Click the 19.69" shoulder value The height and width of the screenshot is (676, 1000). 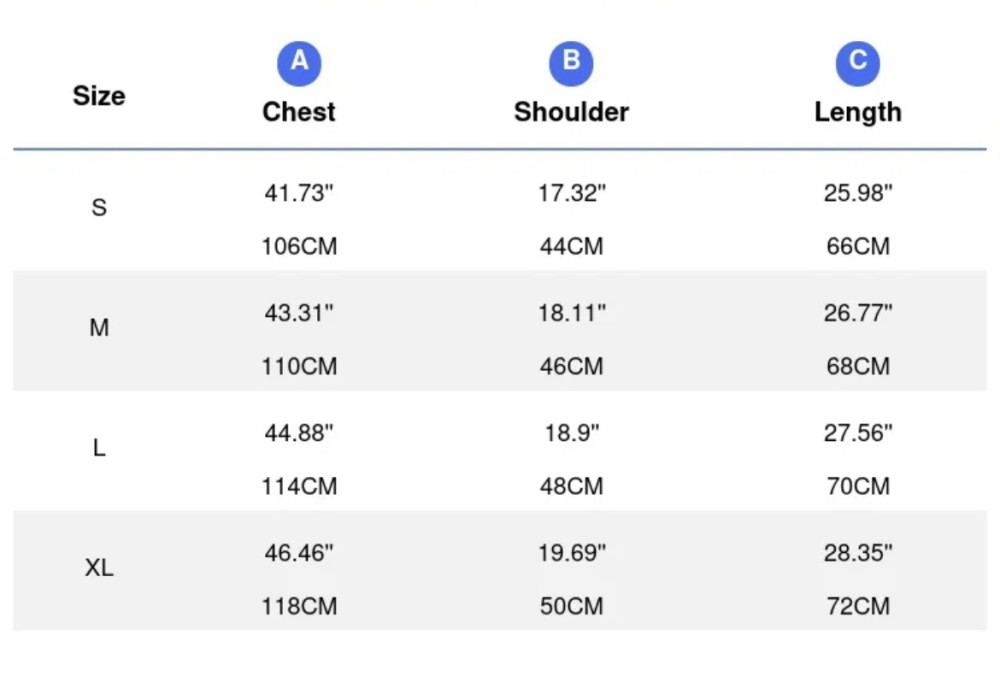[x=571, y=553]
